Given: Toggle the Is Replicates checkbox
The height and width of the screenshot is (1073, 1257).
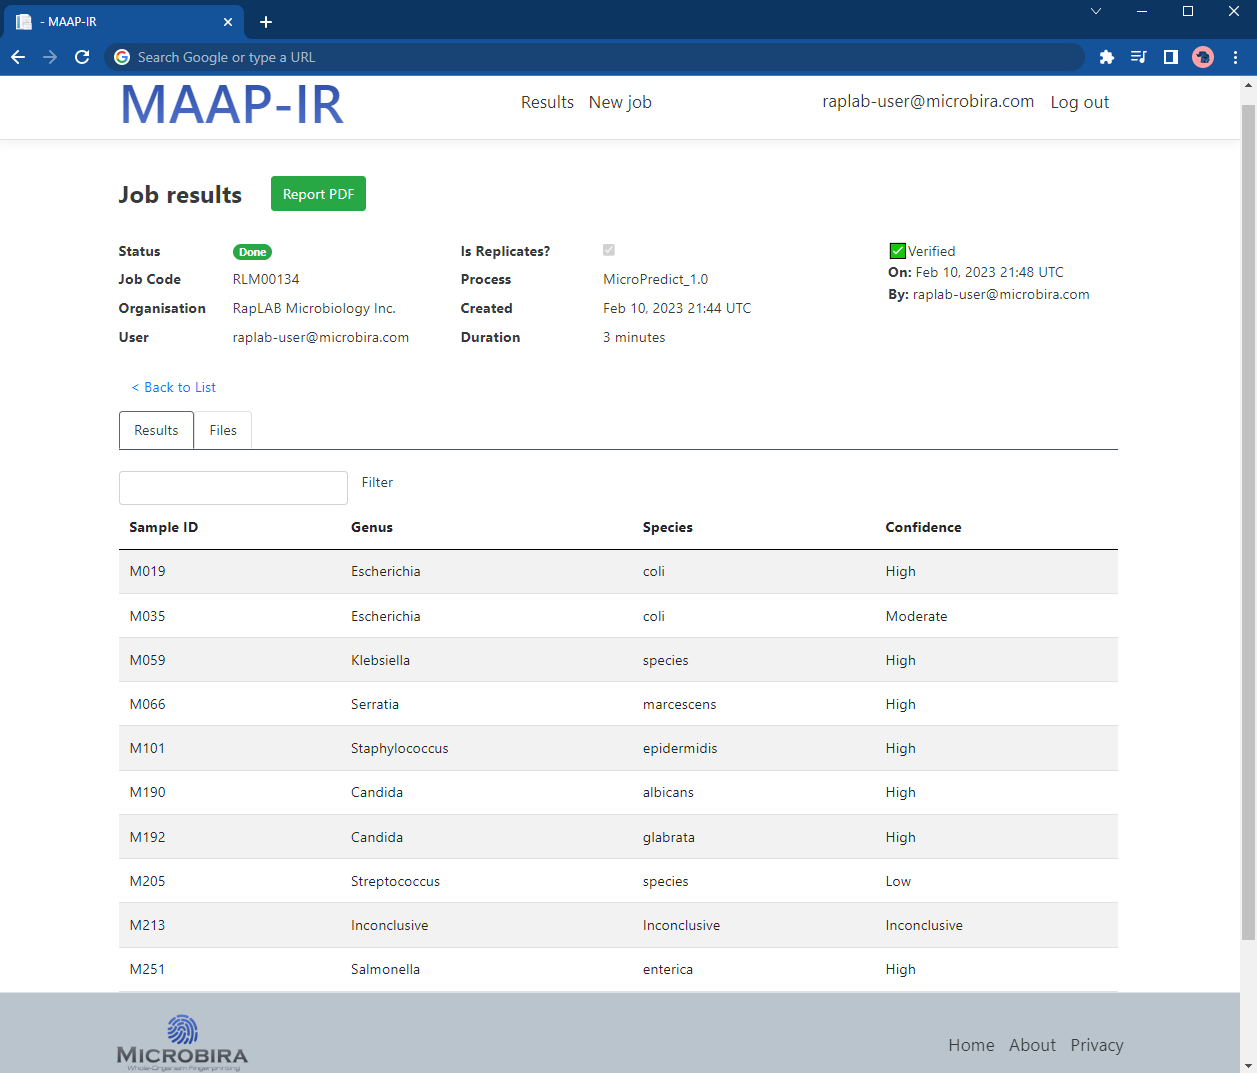Looking at the screenshot, I should [x=609, y=250].
